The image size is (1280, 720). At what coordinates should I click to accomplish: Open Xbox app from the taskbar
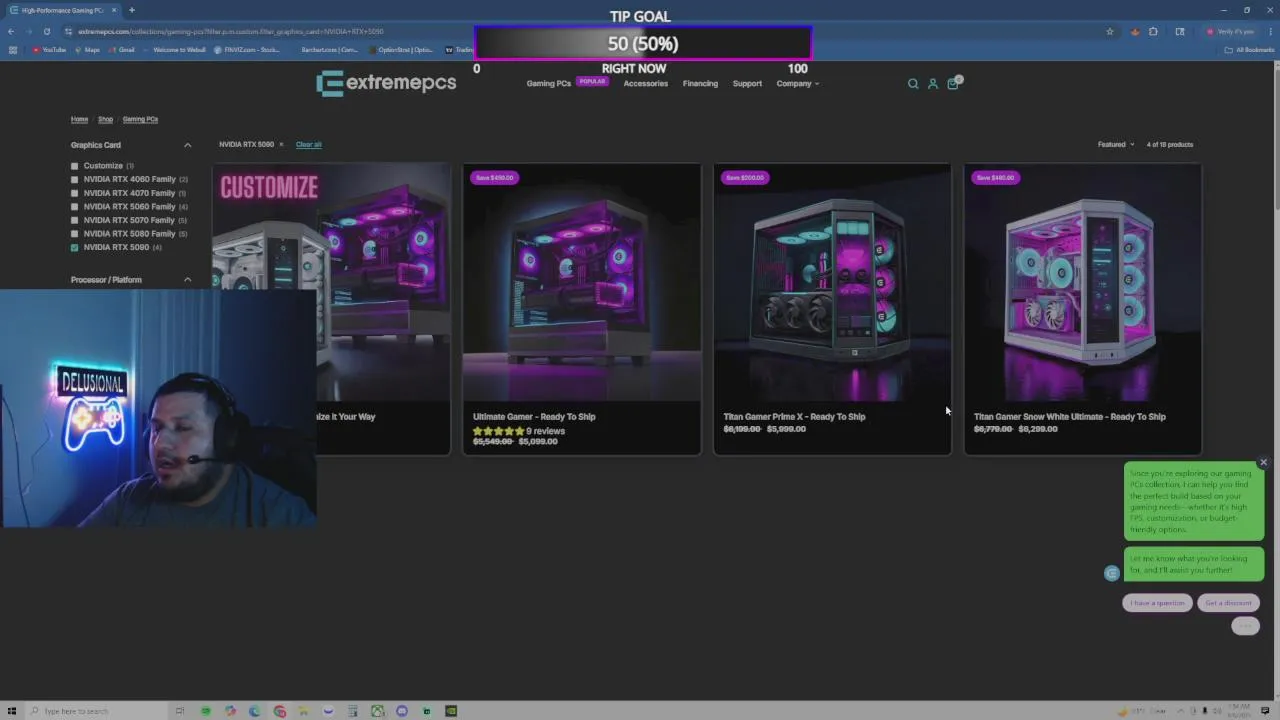377,711
